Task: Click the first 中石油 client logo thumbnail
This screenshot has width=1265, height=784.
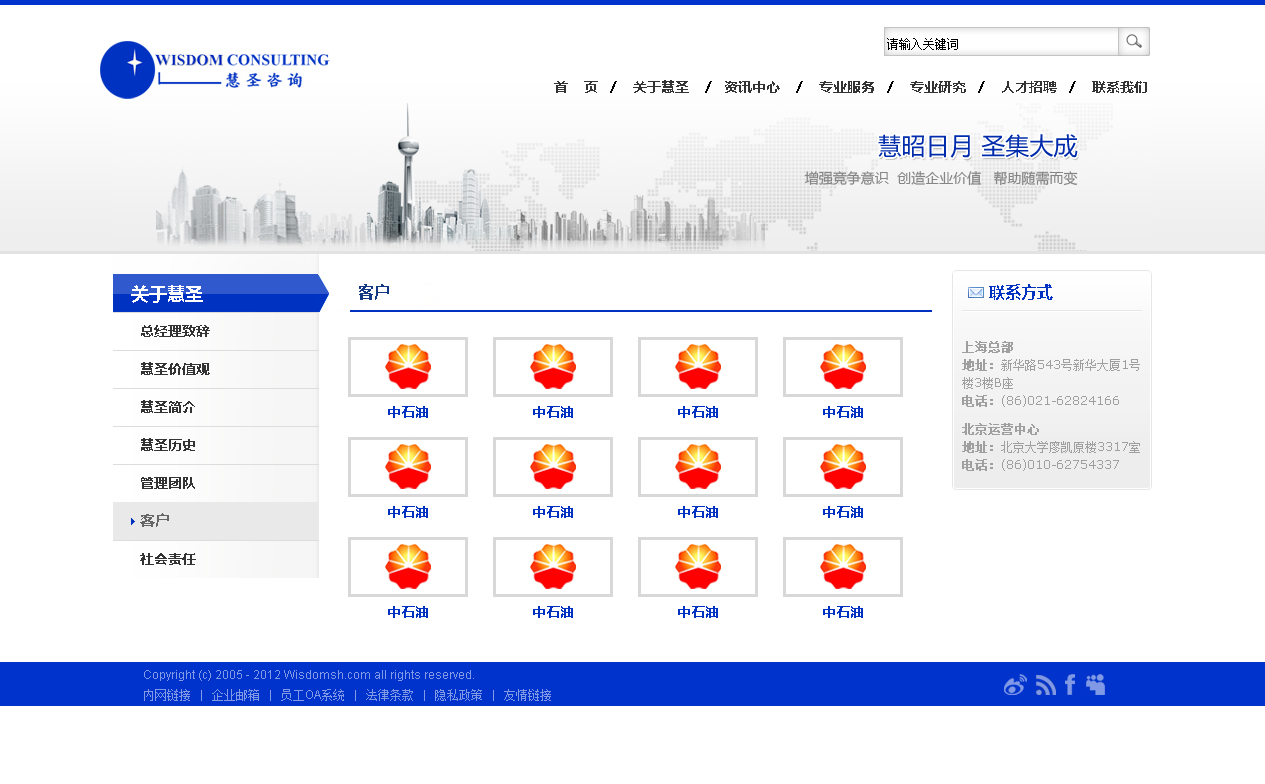Action: click(x=408, y=367)
